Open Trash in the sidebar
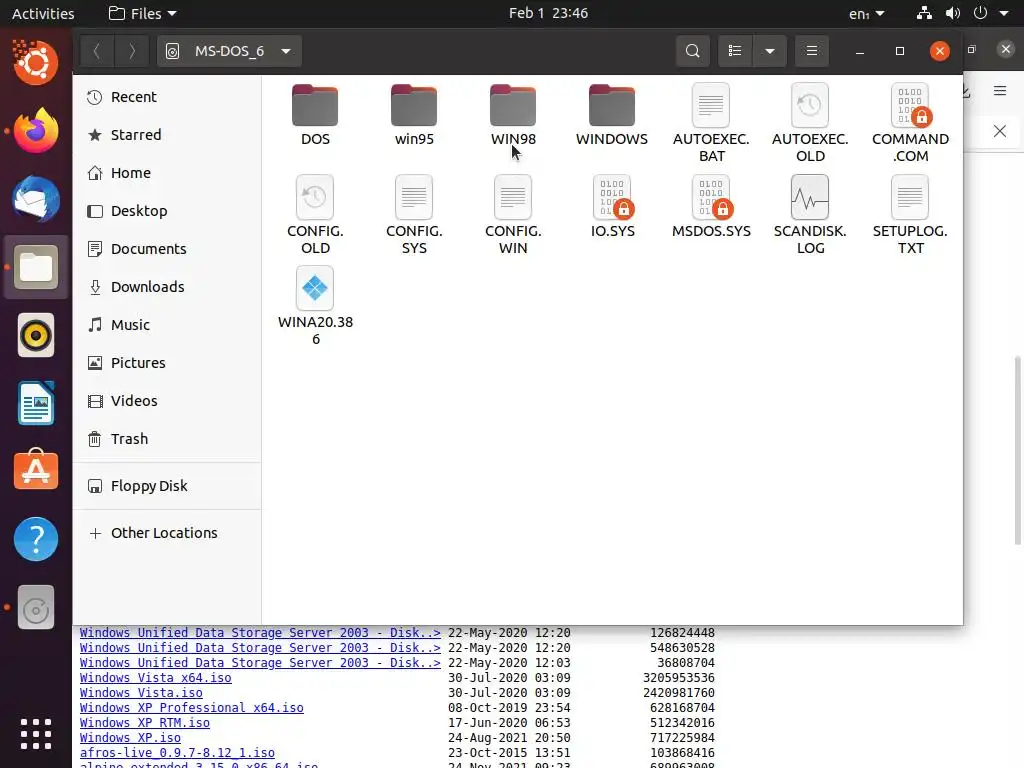Viewport: 1024px width, 768px height. [x=167, y=438]
